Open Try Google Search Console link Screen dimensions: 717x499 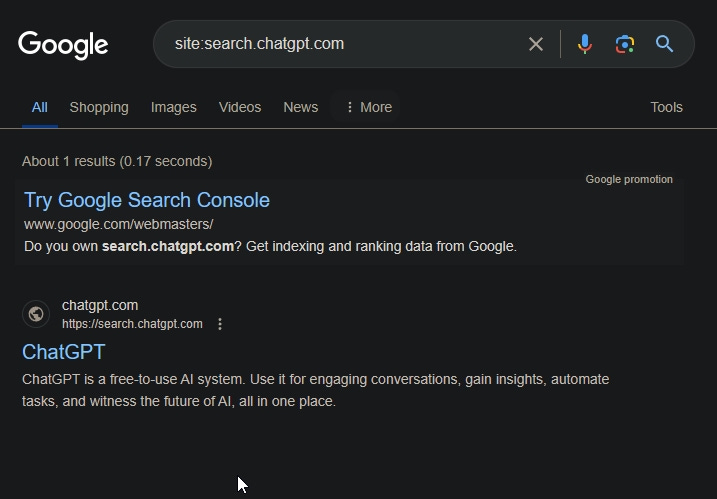(147, 200)
